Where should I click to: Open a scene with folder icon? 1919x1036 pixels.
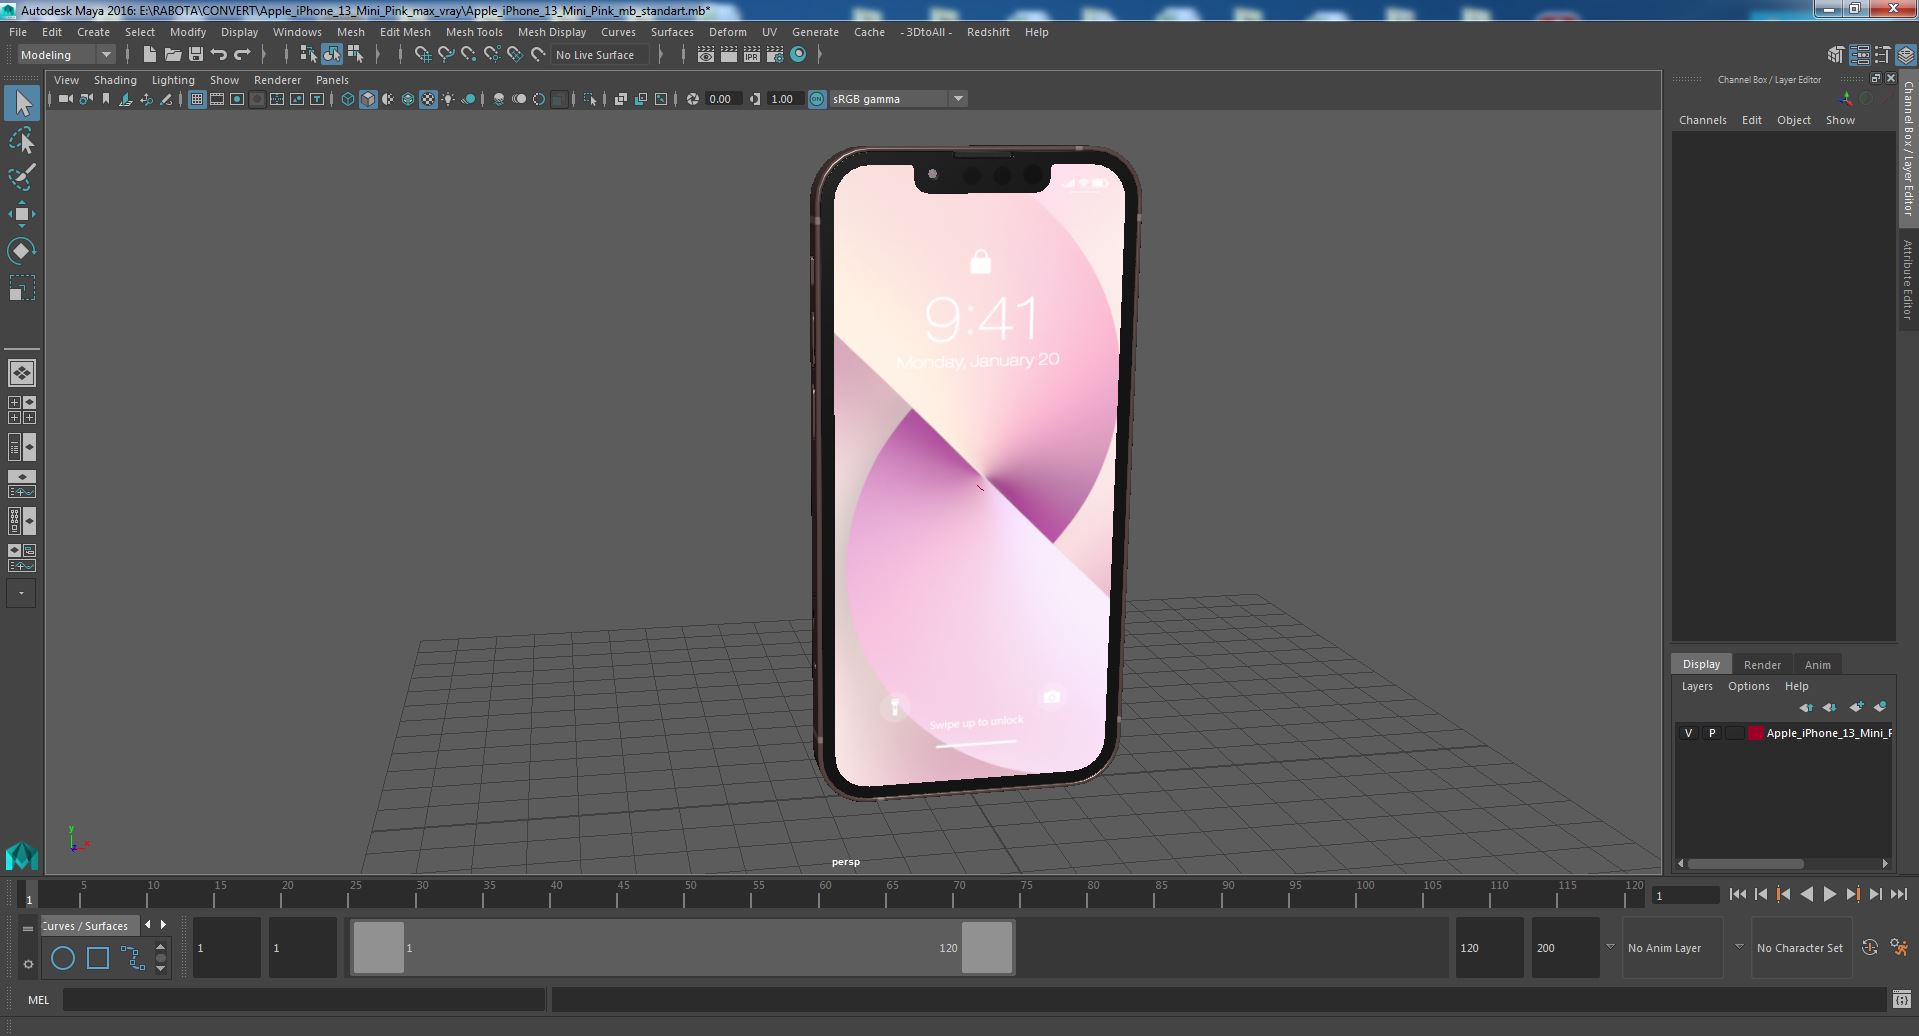[x=172, y=55]
